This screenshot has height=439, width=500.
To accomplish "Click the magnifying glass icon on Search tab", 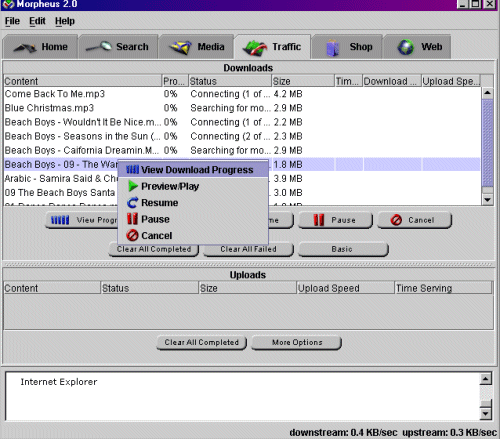I will pos(99,46).
